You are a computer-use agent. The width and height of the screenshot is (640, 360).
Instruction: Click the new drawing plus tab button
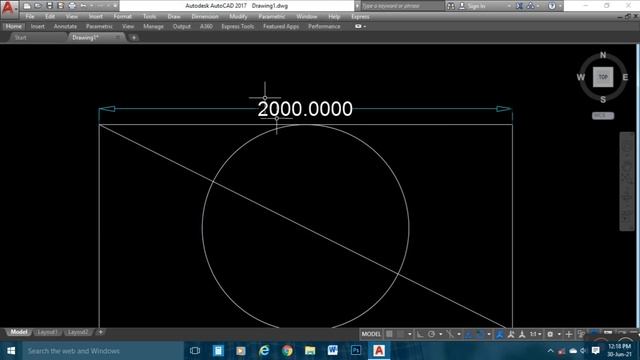(133, 38)
